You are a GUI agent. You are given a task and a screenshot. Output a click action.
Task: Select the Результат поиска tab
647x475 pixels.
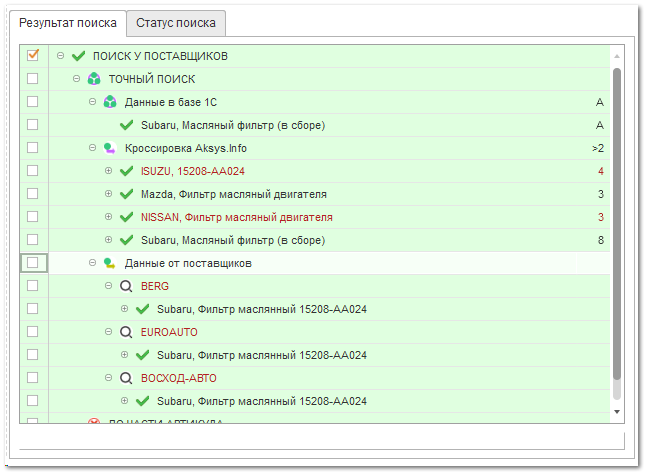pos(68,23)
